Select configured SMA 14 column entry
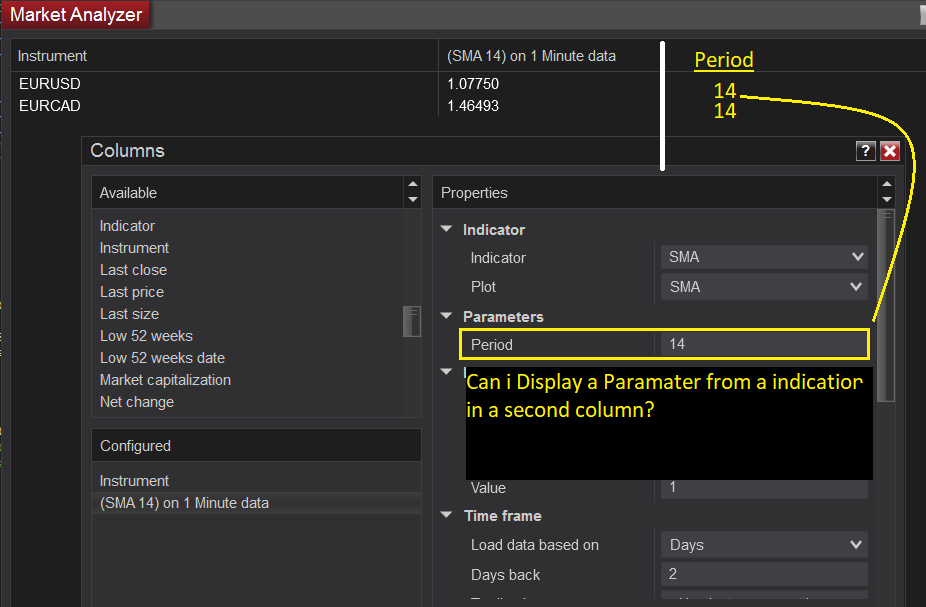 (x=184, y=503)
